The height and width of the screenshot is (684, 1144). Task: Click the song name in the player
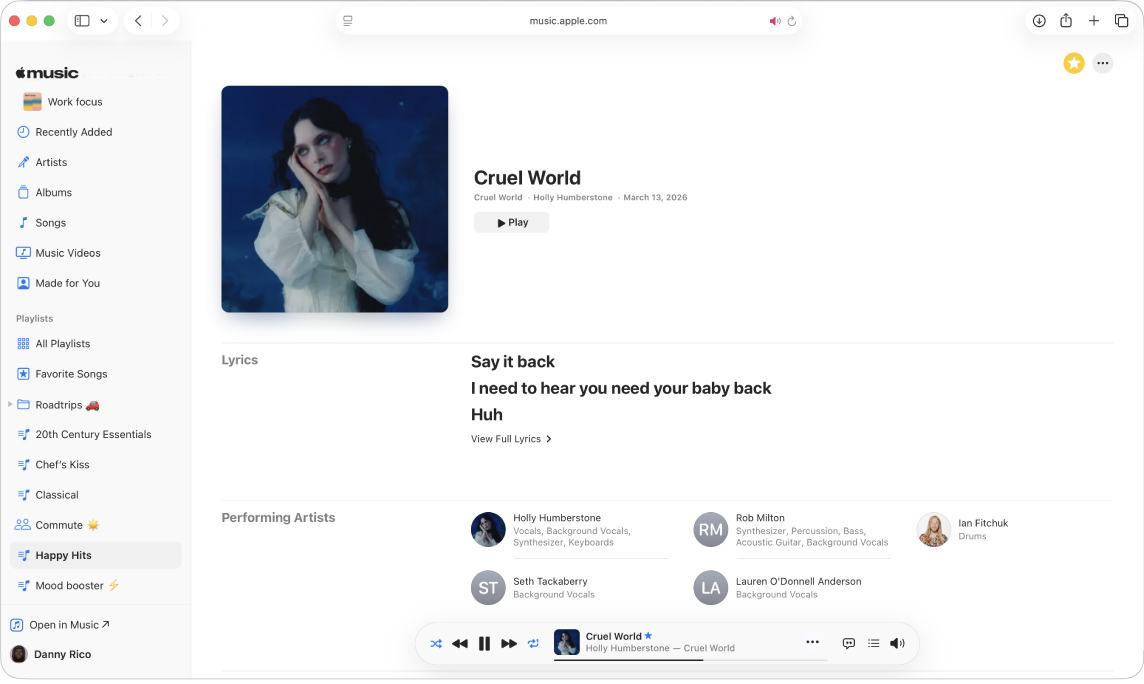click(614, 637)
